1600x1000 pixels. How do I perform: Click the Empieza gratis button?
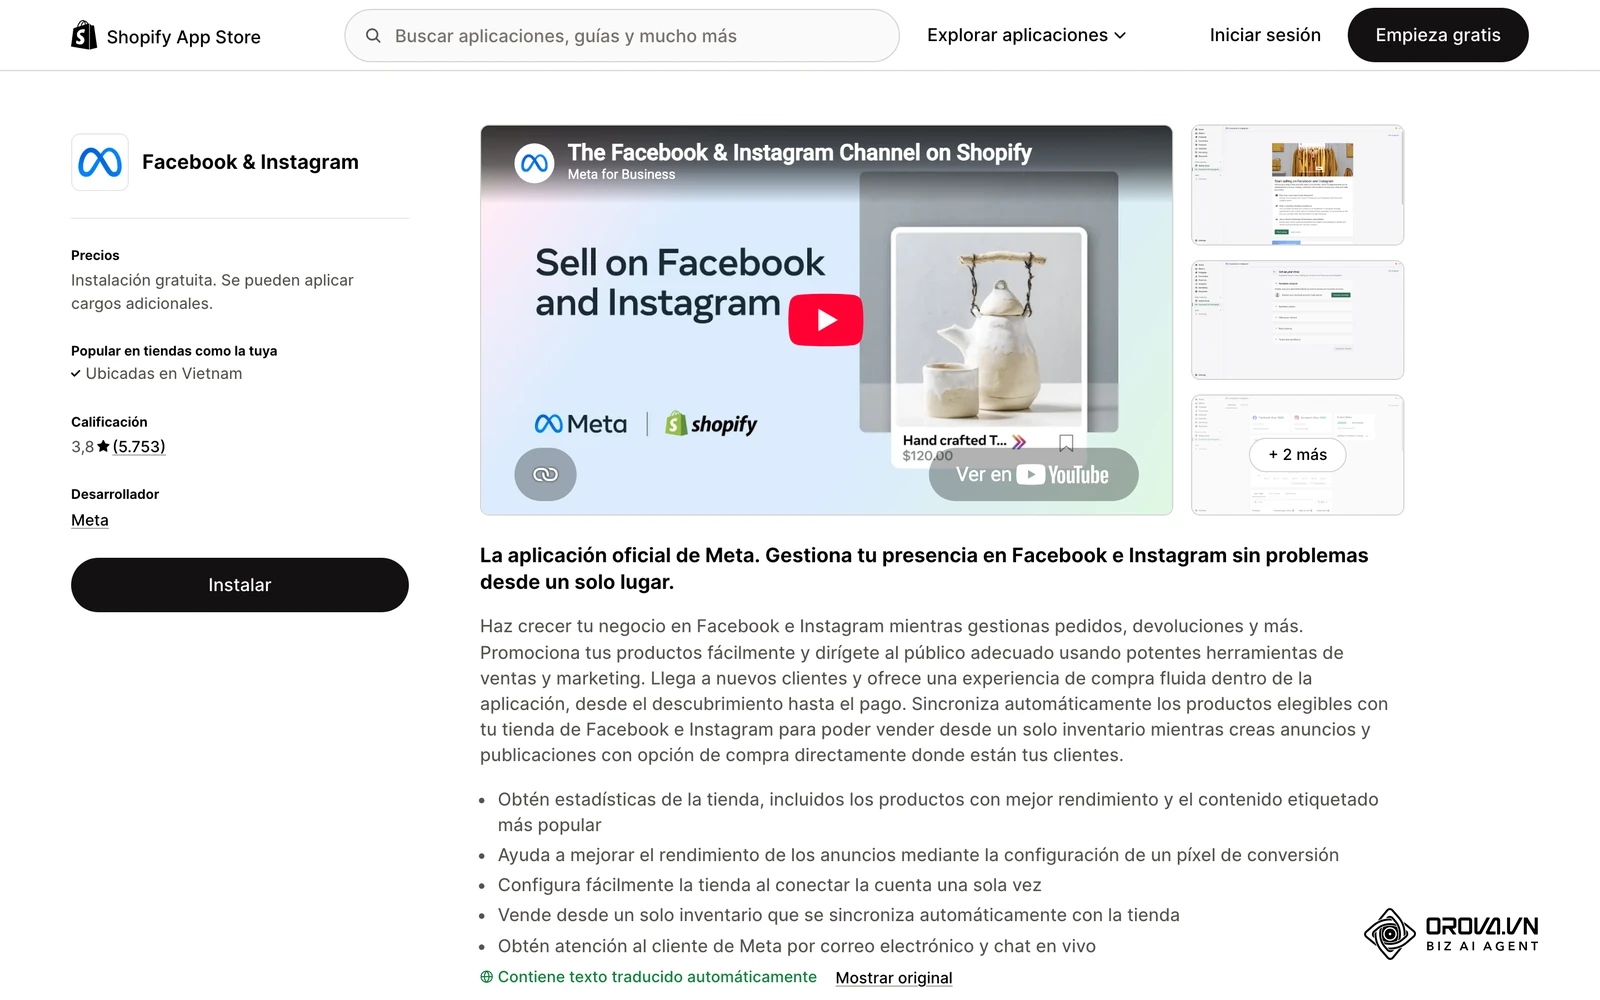click(x=1438, y=35)
